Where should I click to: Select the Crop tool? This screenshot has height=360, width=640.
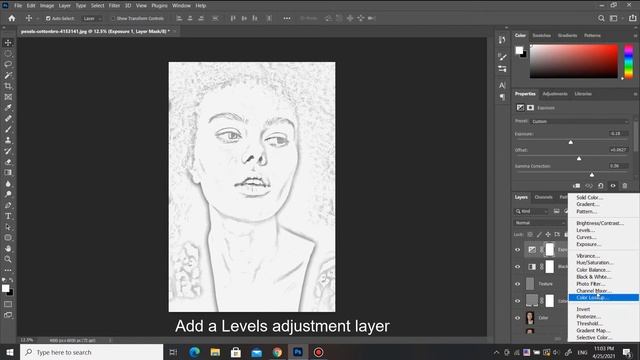(x=8, y=86)
